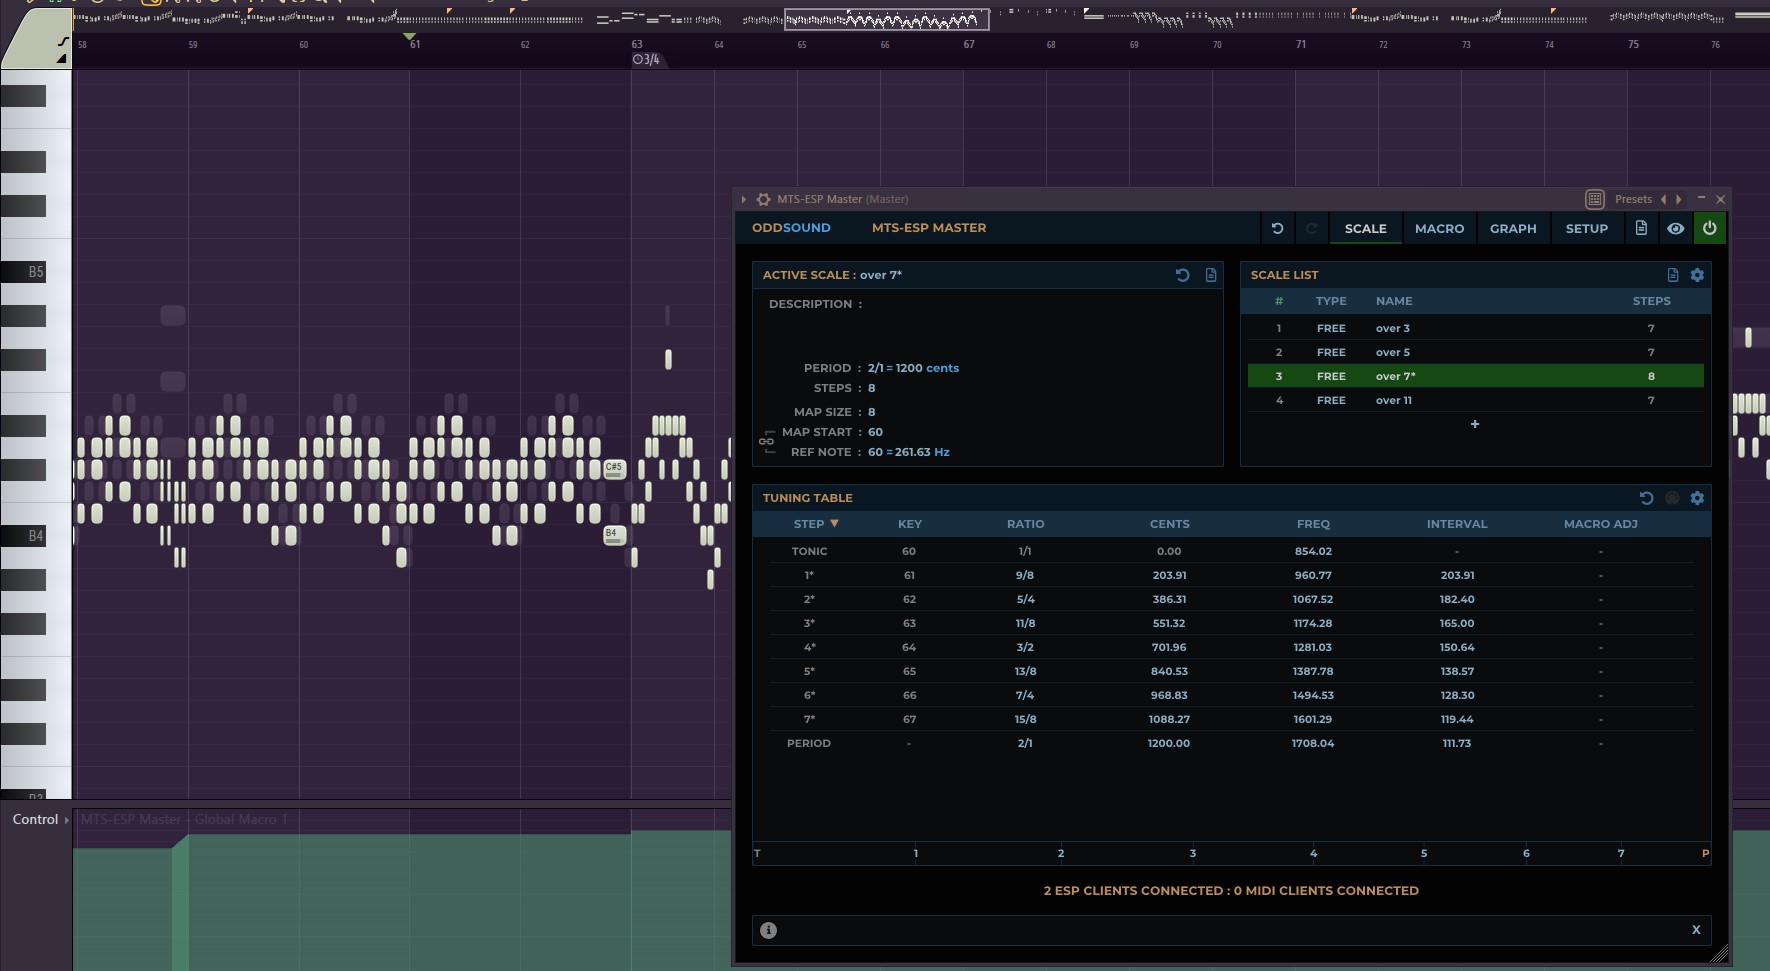Add a new scale with plus button
Image resolution: width=1770 pixels, height=971 pixels.
pyautogui.click(x=1475, y=424)
